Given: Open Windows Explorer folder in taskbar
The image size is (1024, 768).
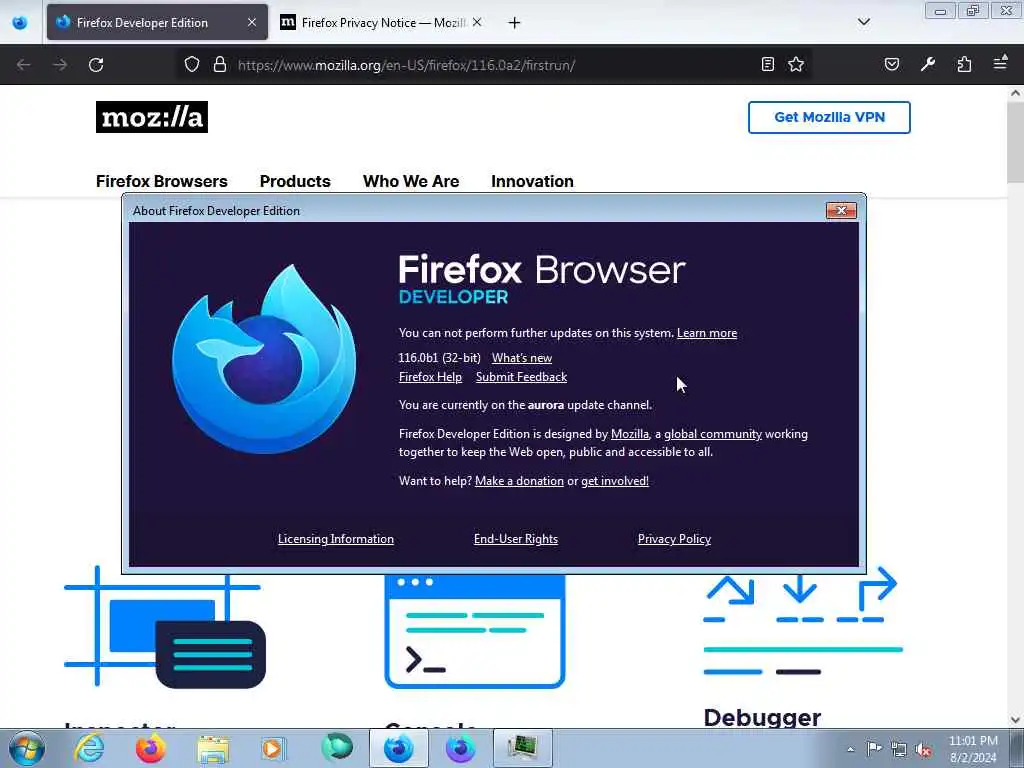Looking at the screenshot, I should 213,749.
